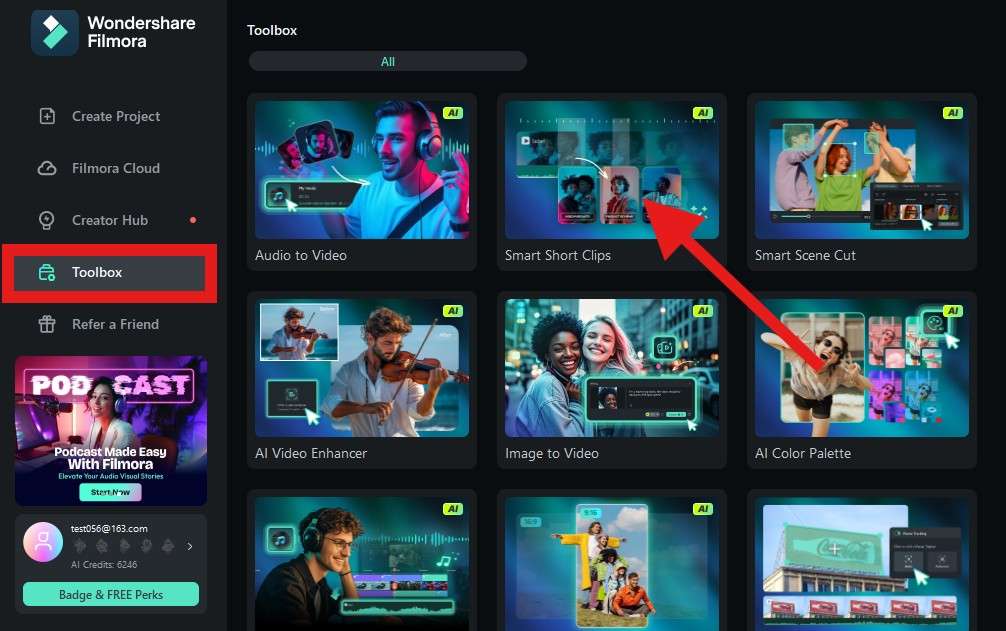The height and width of the screenshot is (631, 1006).
Task: Click the Creator Hub lightbulb icon
Action: point(47,220)
